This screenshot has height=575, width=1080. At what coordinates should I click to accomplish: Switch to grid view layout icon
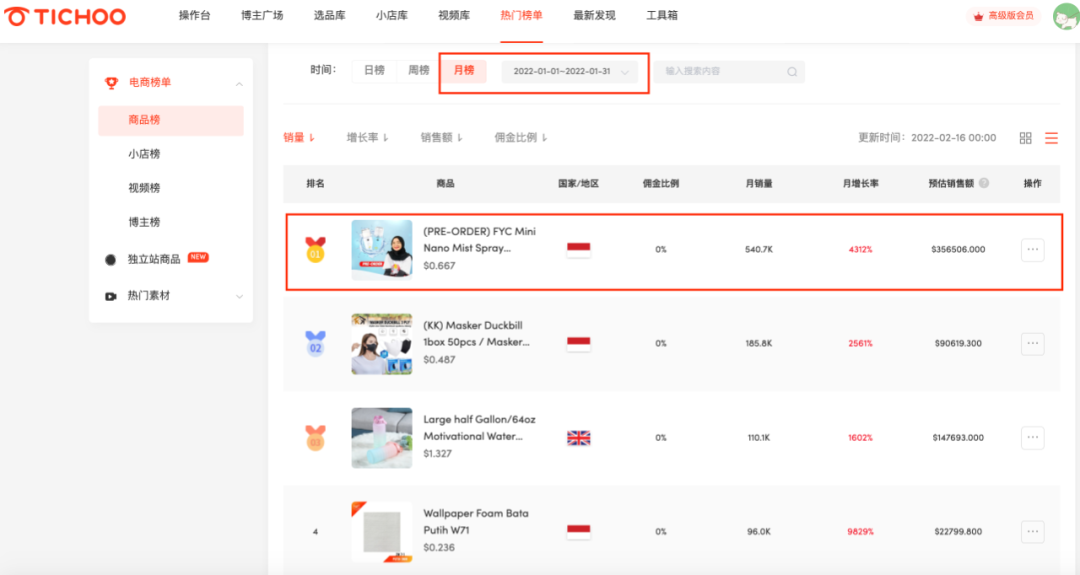(x=1025, y=138)
